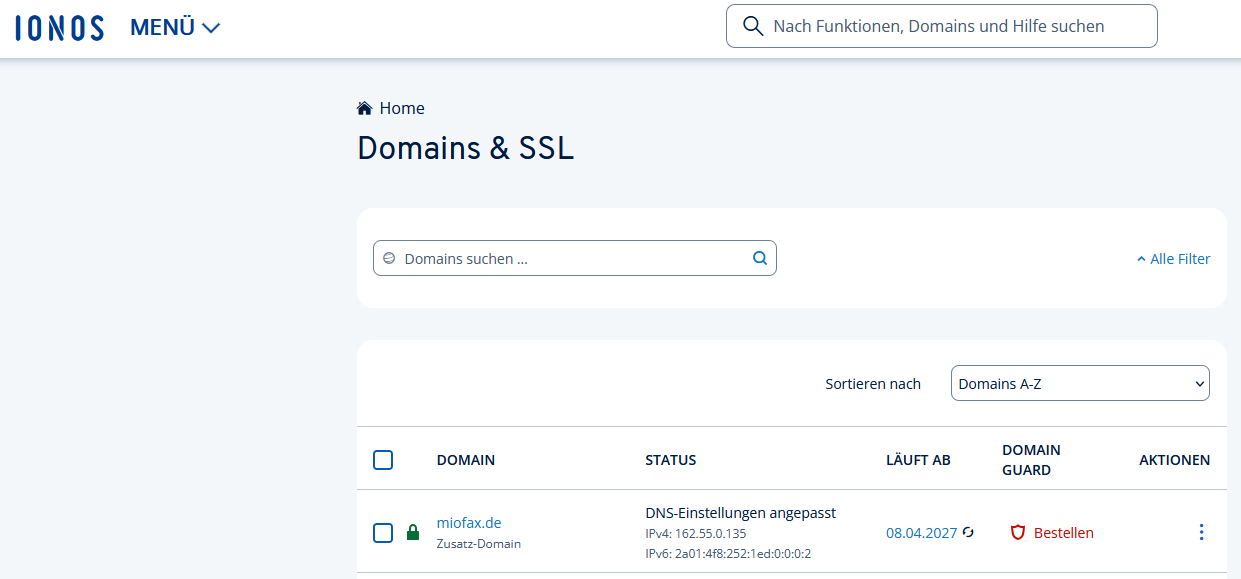Open the MENÜ dropdown

(175, 28)
